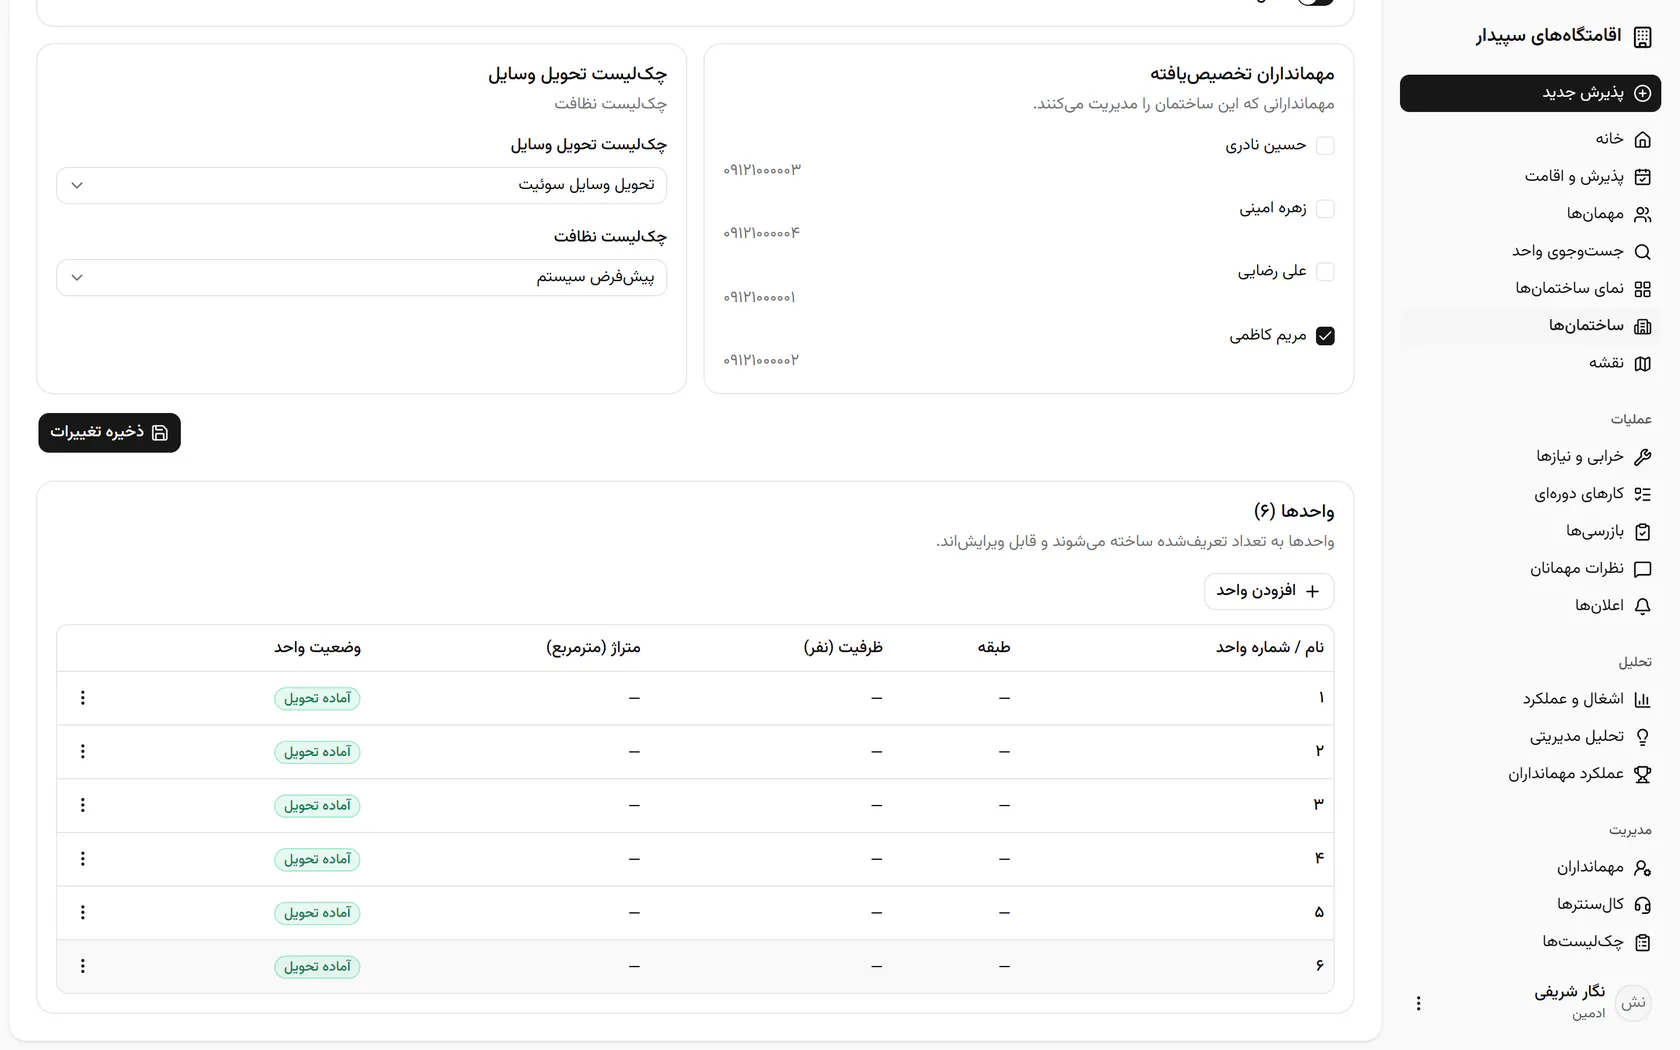Open the پیش‌فرض سیستم cleaning checklist dropdown

point(362,278)
